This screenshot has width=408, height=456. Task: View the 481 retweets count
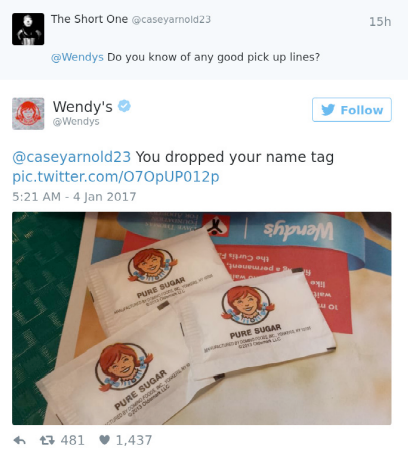click(x=73, y=440)
